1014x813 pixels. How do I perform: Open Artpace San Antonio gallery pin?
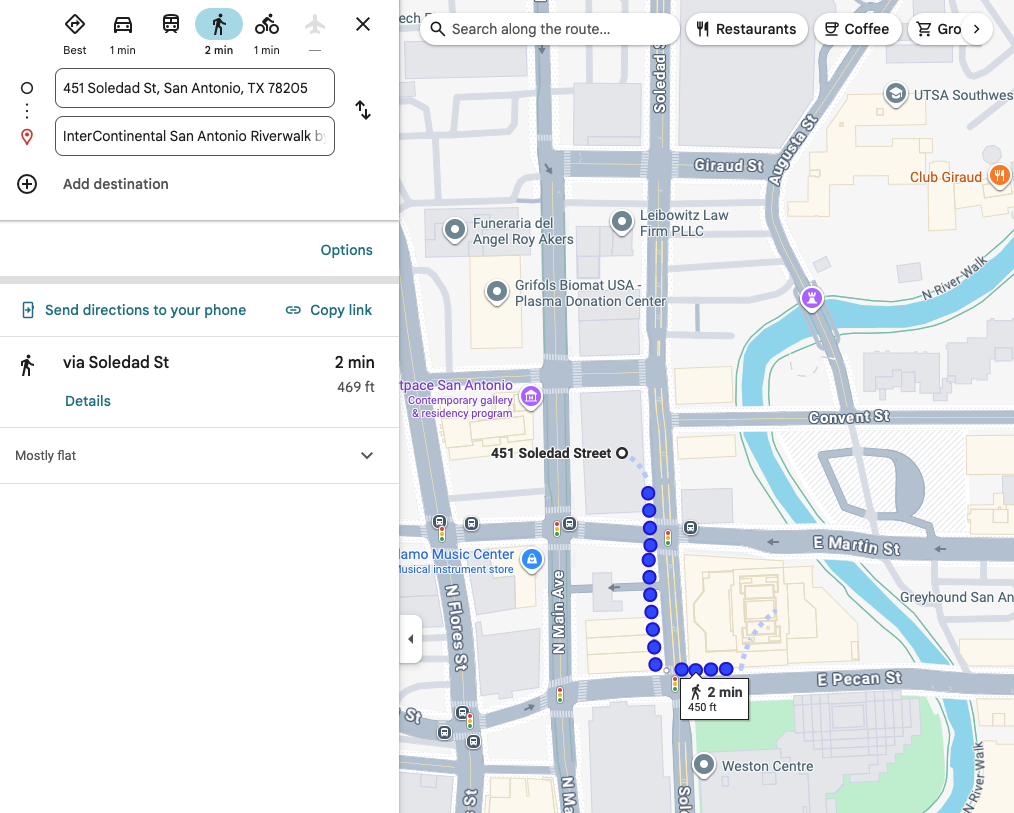coord(531,396)
